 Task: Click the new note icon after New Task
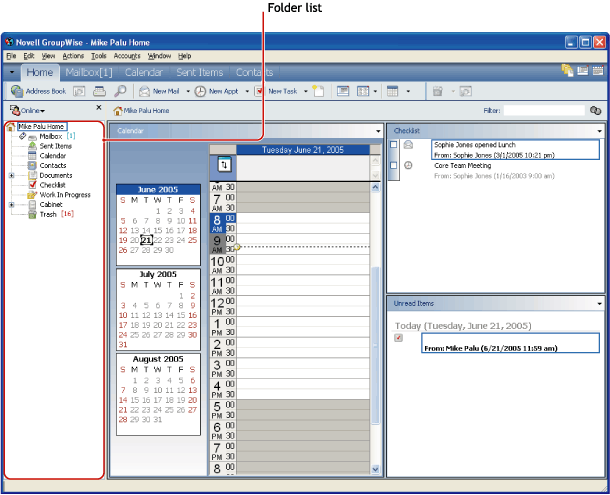318,91
